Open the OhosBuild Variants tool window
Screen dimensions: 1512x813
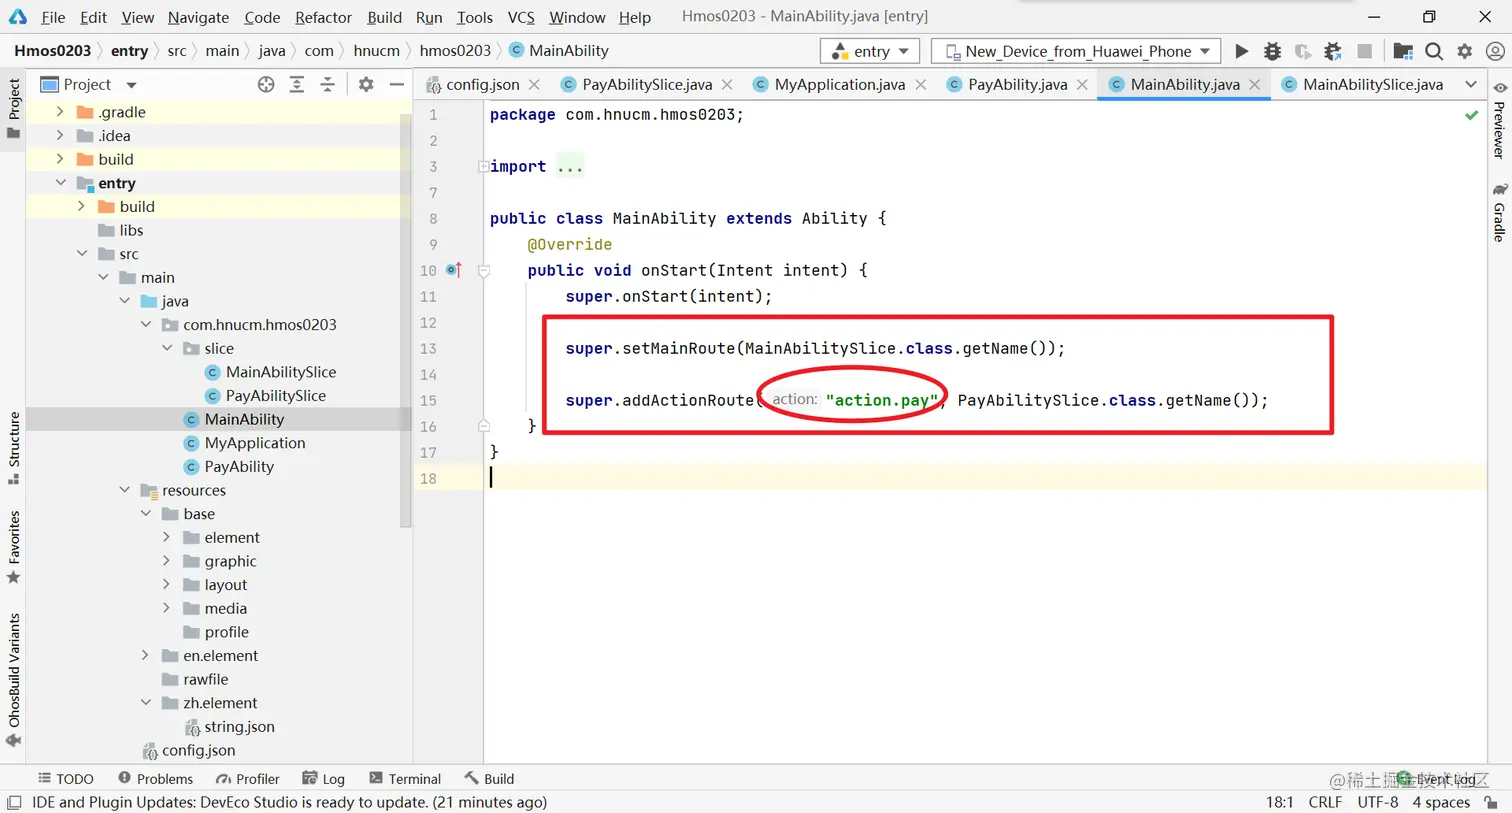click(14, 680)
